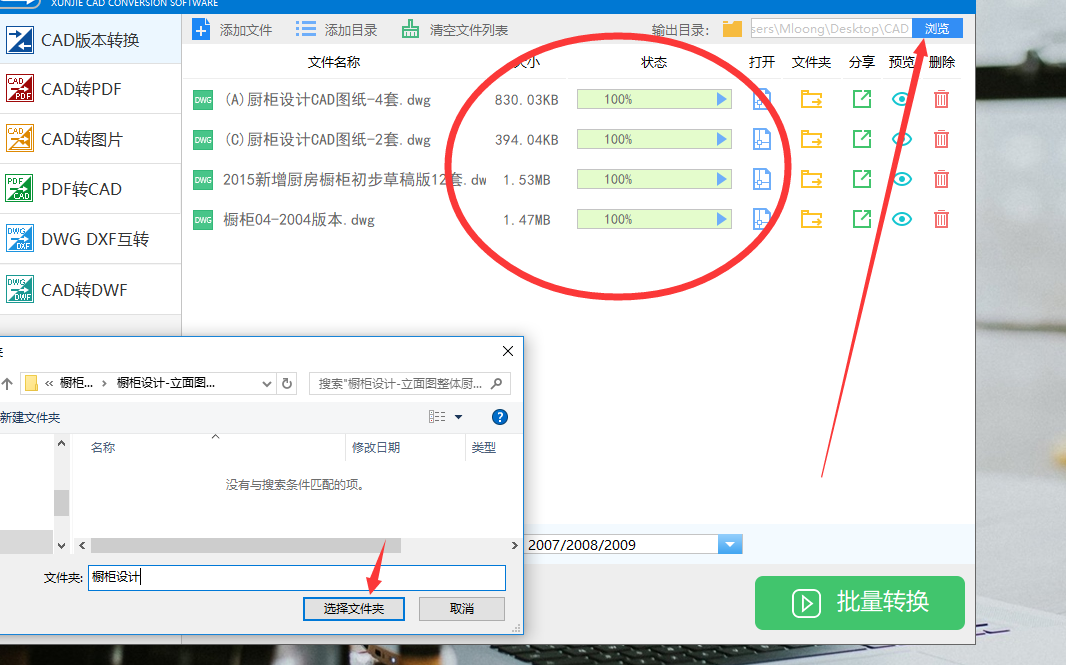Click navigation pane scrollbar down arrow
Image resolution: width=1066 pixels, height=665 pixels.
[x=61, y=545]
